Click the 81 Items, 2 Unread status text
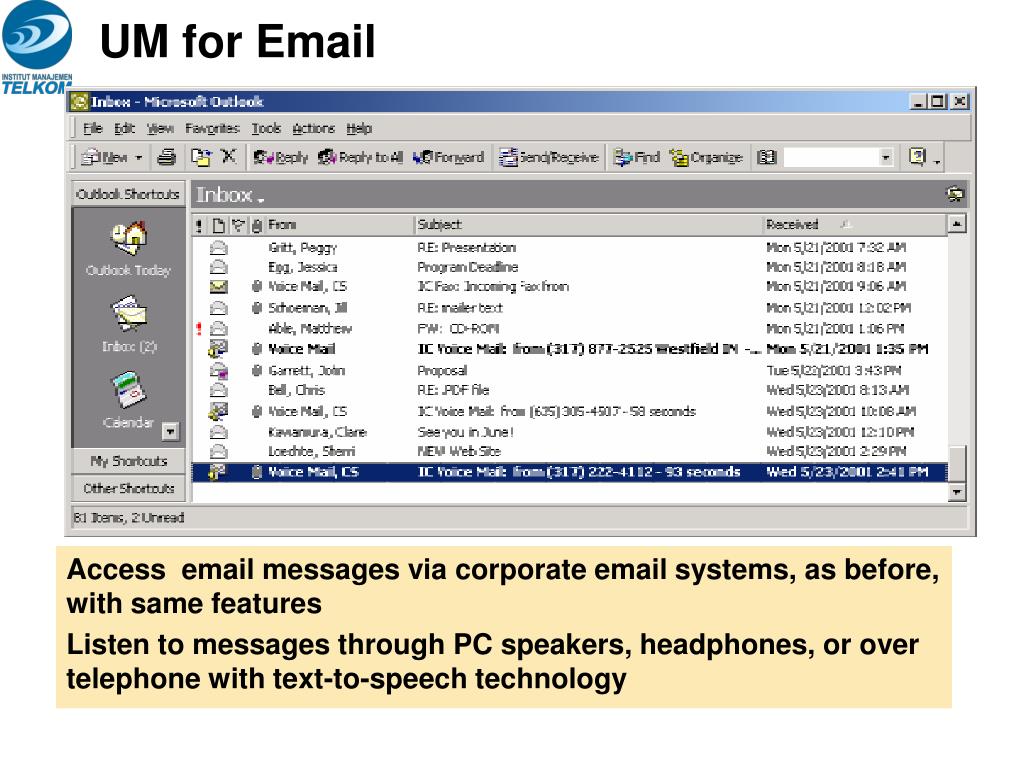This screenshot has width=1024, height=768. 129,517
